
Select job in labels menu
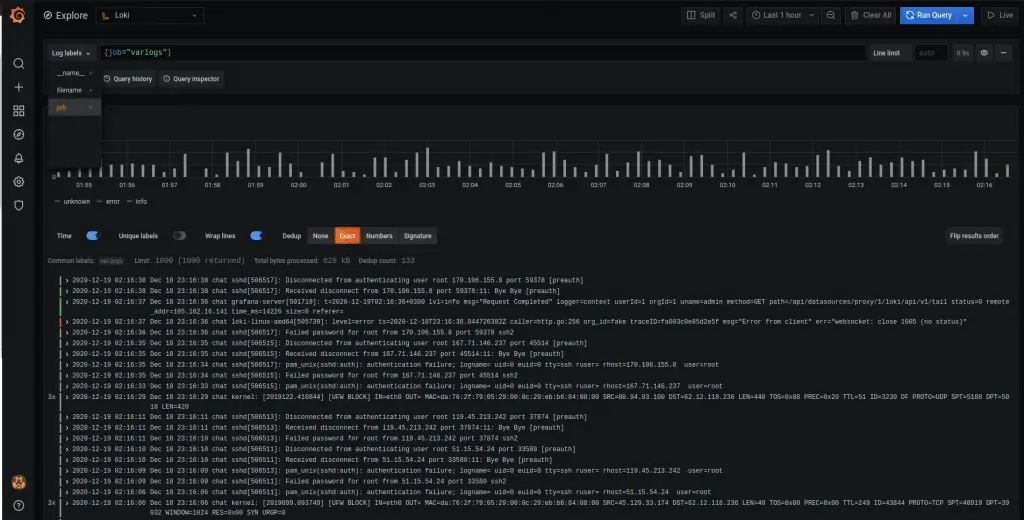[74, 107]
